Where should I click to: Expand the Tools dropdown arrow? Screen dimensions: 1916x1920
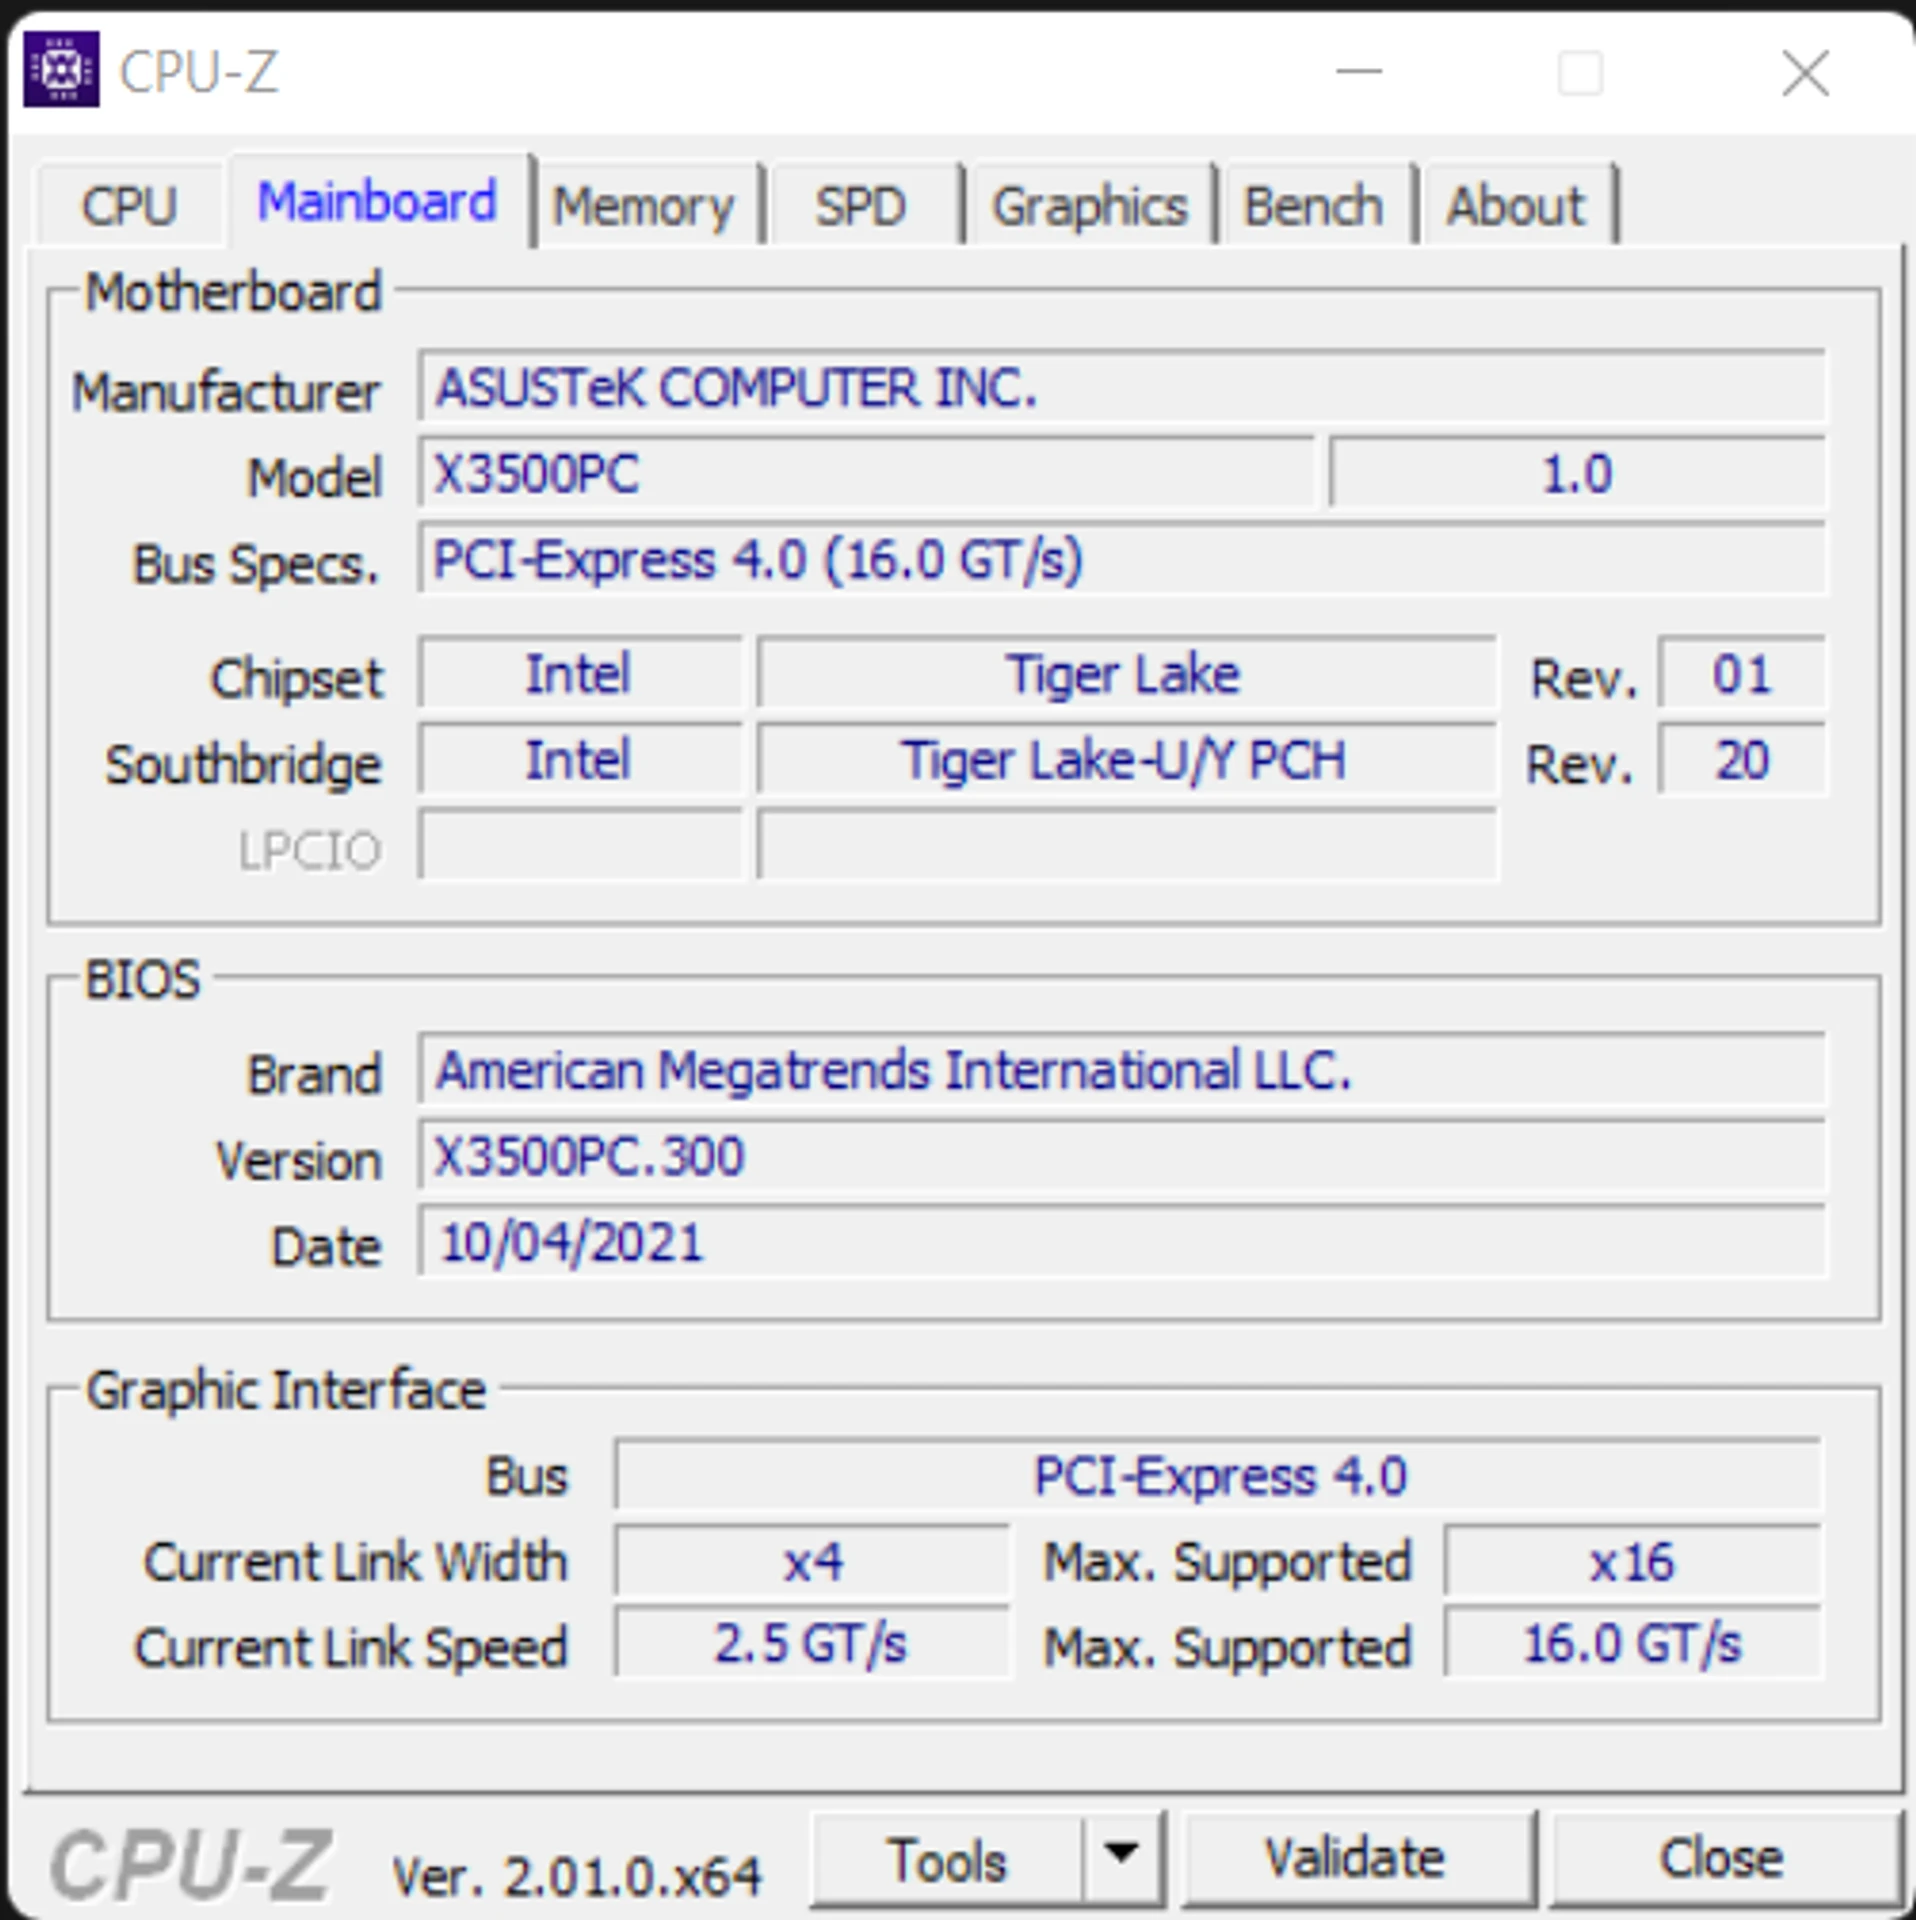1122,1857
